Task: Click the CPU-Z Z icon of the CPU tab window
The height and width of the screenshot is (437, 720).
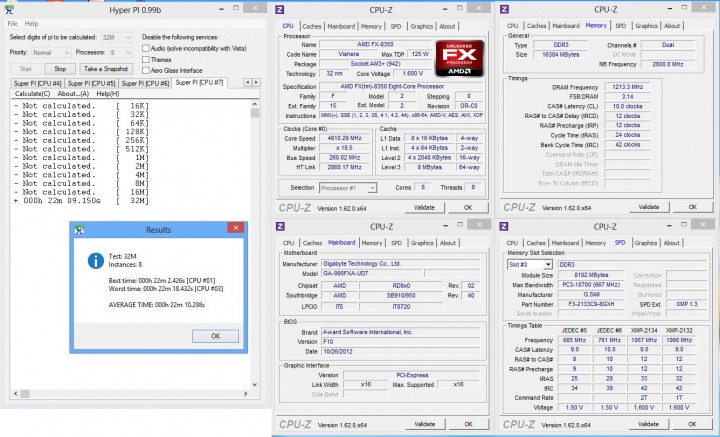Action: [280, 9]
